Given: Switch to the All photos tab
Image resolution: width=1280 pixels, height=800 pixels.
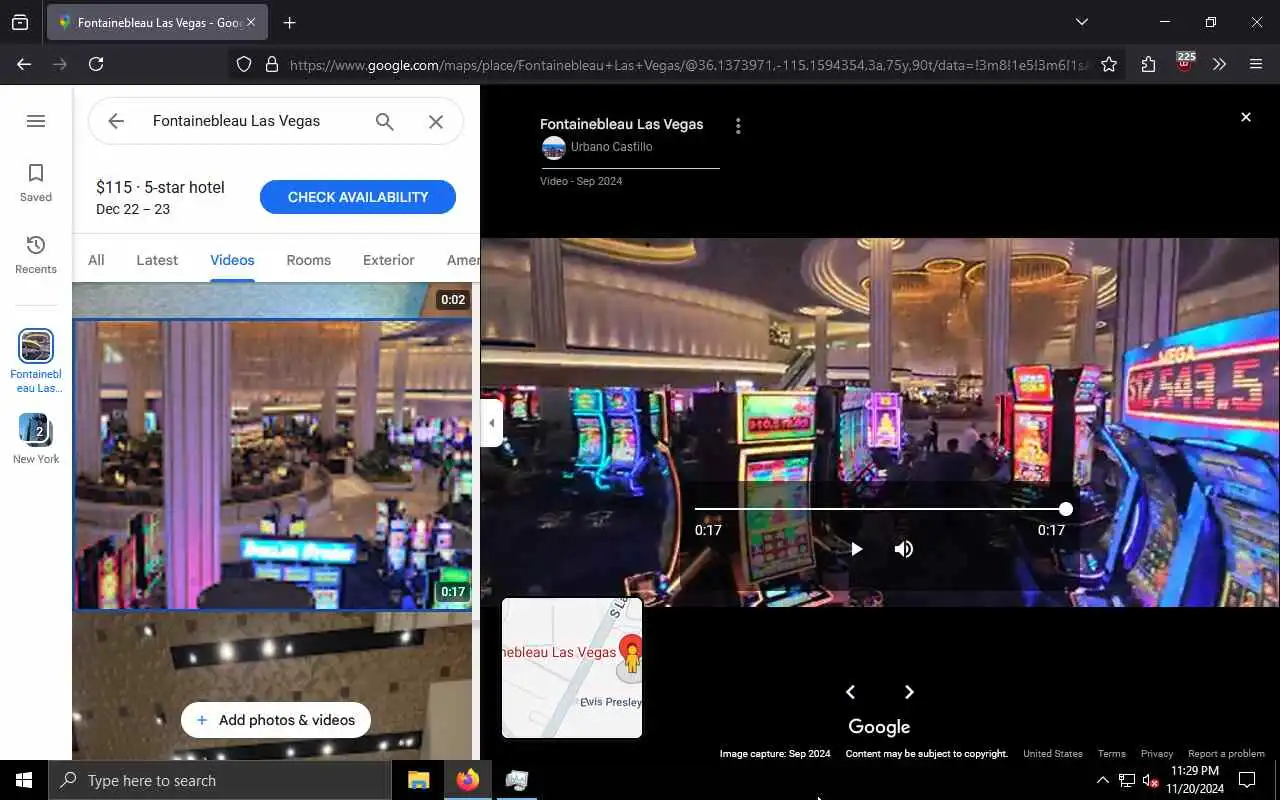Looking at the screenshot, I should (x=96, y=260).
